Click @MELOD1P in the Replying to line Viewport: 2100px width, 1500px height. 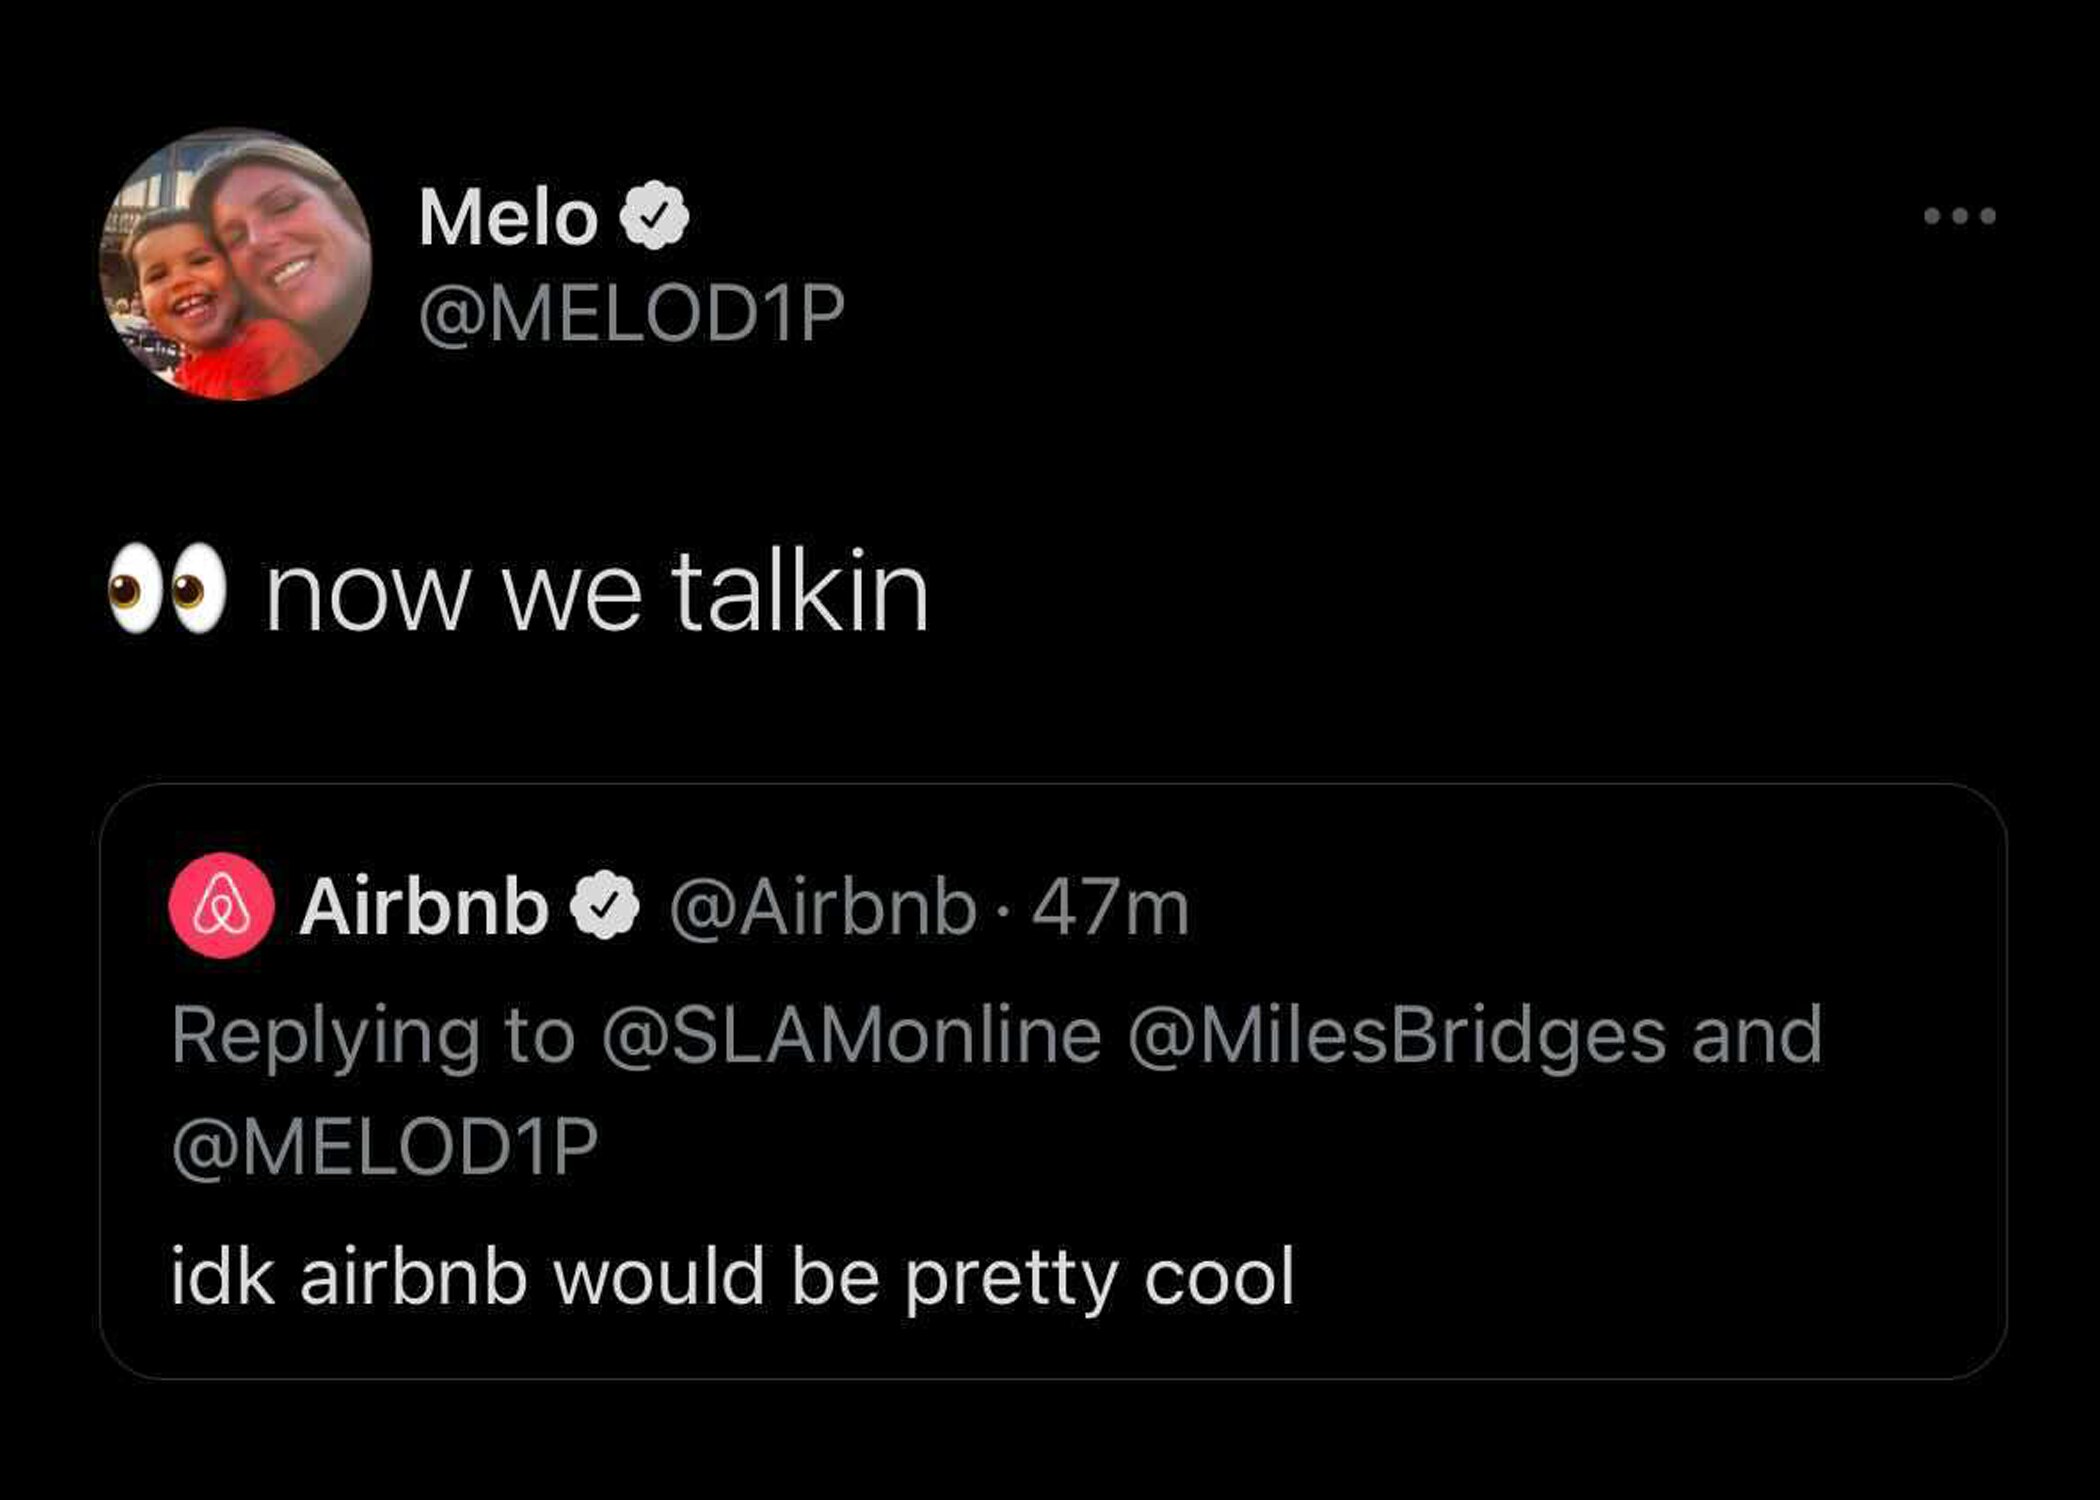(385, 1146)
